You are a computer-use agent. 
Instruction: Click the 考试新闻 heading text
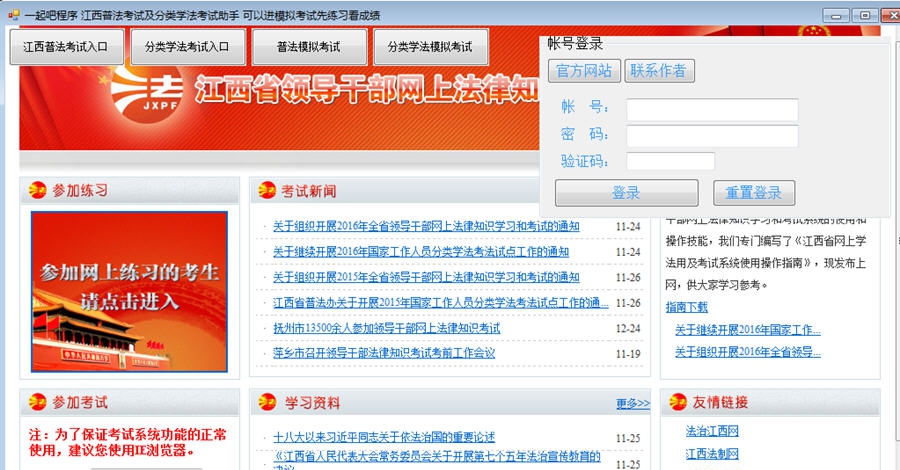coord(309,191)
